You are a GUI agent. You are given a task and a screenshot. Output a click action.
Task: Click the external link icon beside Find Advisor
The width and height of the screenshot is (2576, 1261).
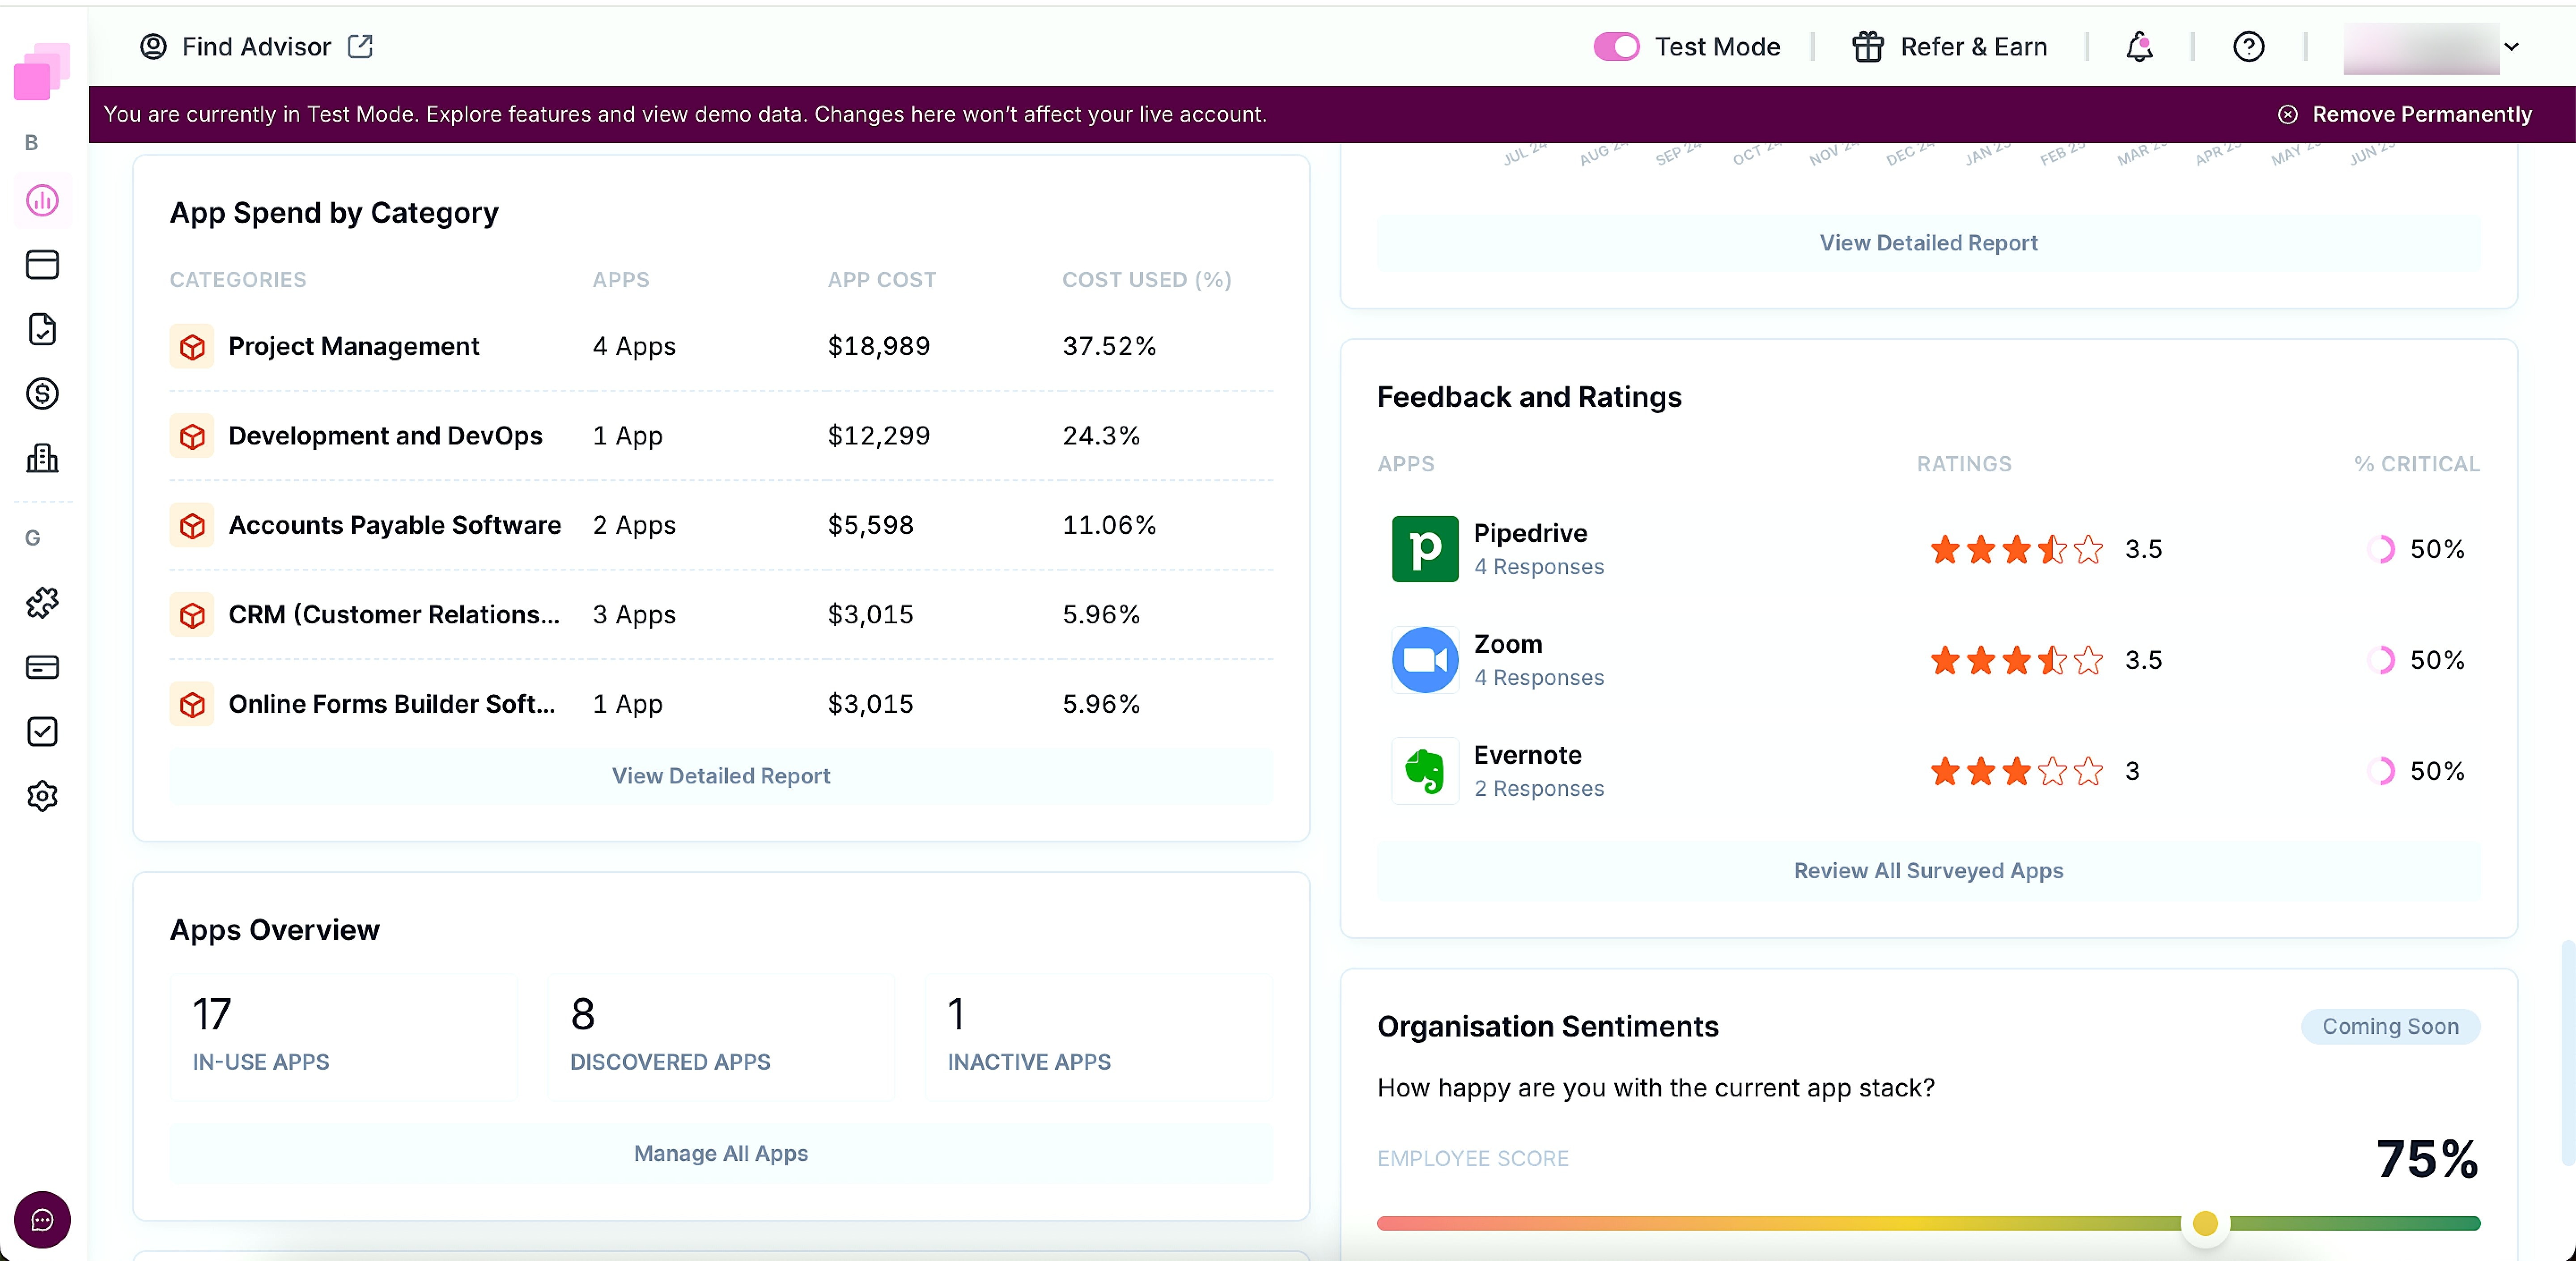[360, 47]
